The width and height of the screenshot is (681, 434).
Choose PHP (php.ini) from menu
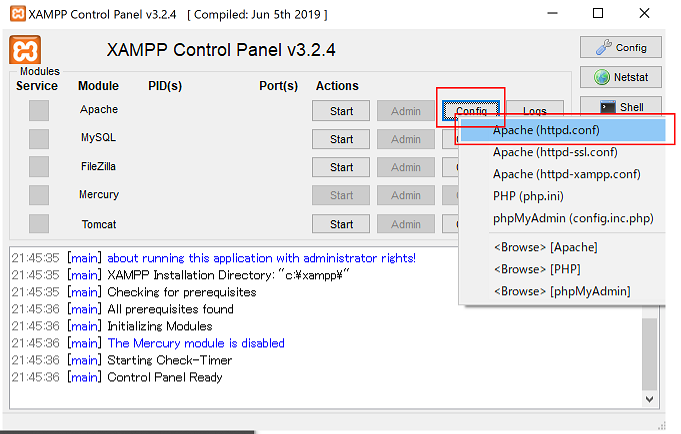point(563,196)
